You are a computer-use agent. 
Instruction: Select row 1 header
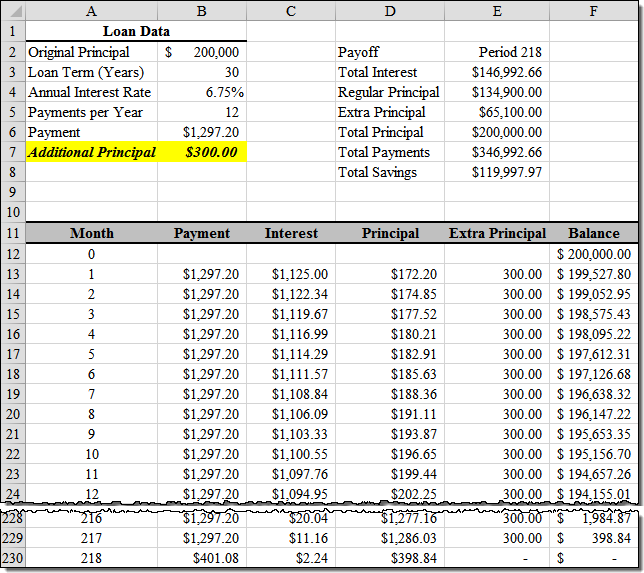(x=13, y=31)
